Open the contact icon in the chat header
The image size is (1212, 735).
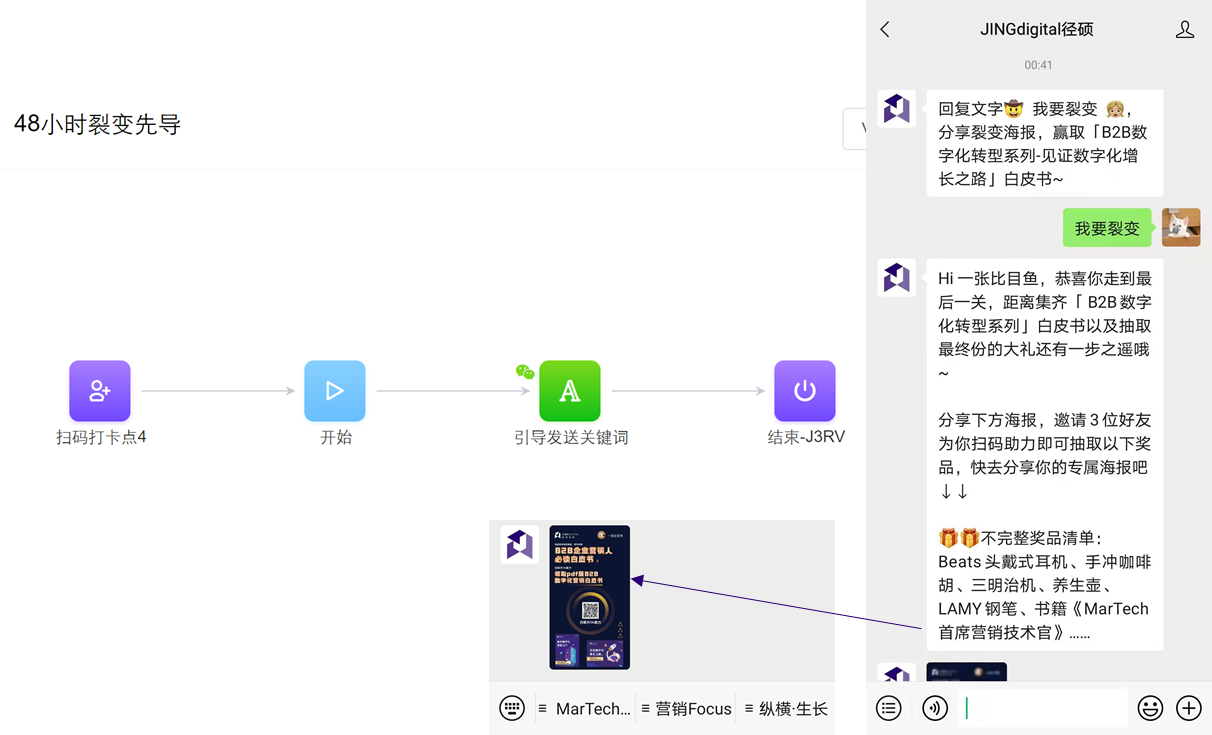(x=1185, y=29)
